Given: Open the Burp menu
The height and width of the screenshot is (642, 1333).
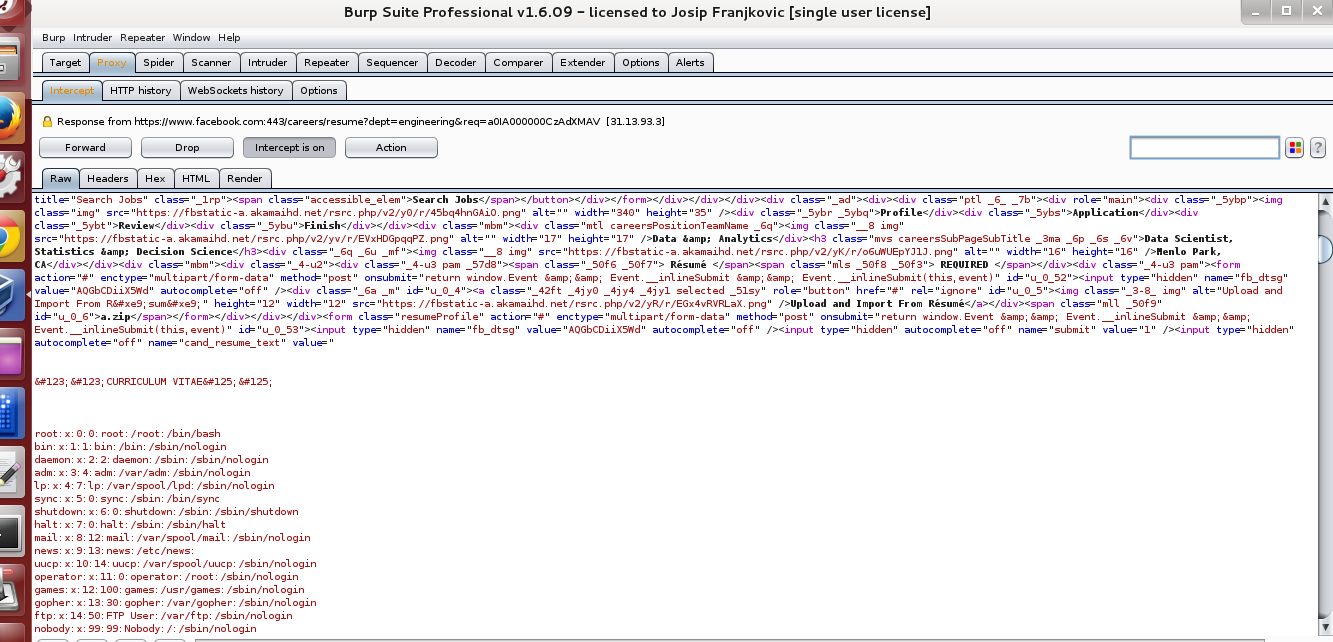Looking at the screenshot, I should click(x=54, y=37).
